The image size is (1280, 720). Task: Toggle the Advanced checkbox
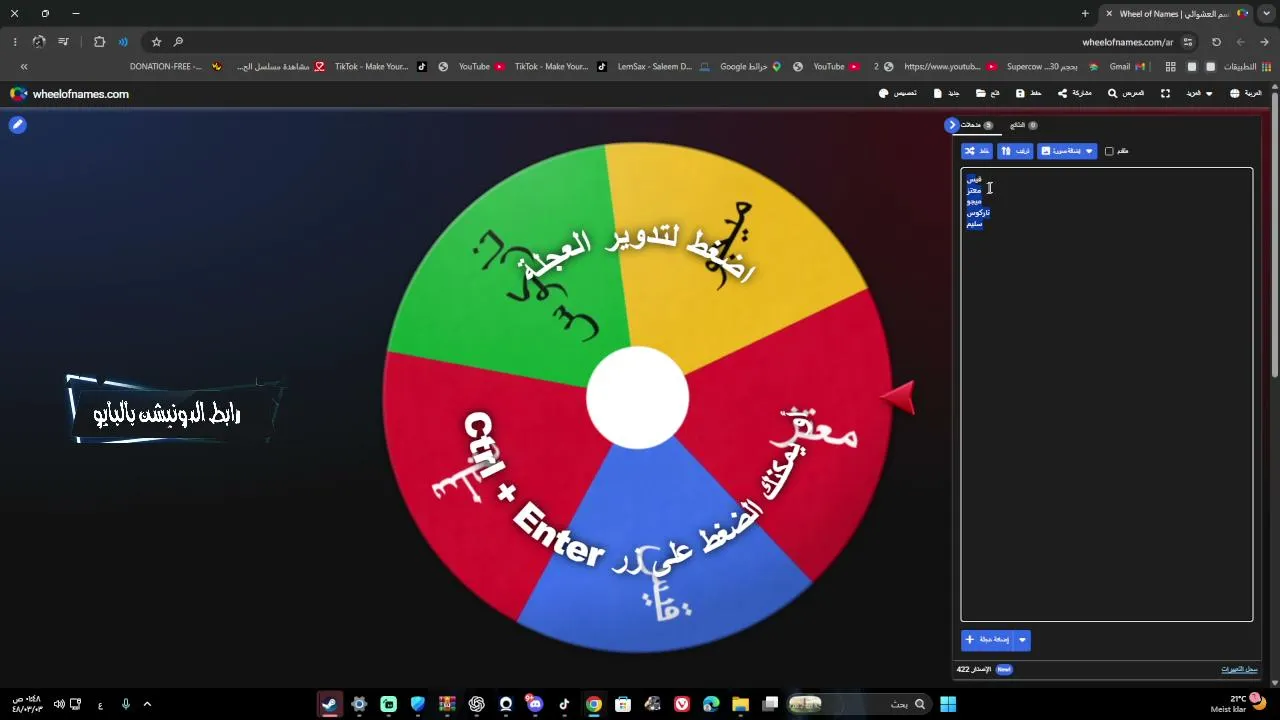click(x=1109, y=151)
